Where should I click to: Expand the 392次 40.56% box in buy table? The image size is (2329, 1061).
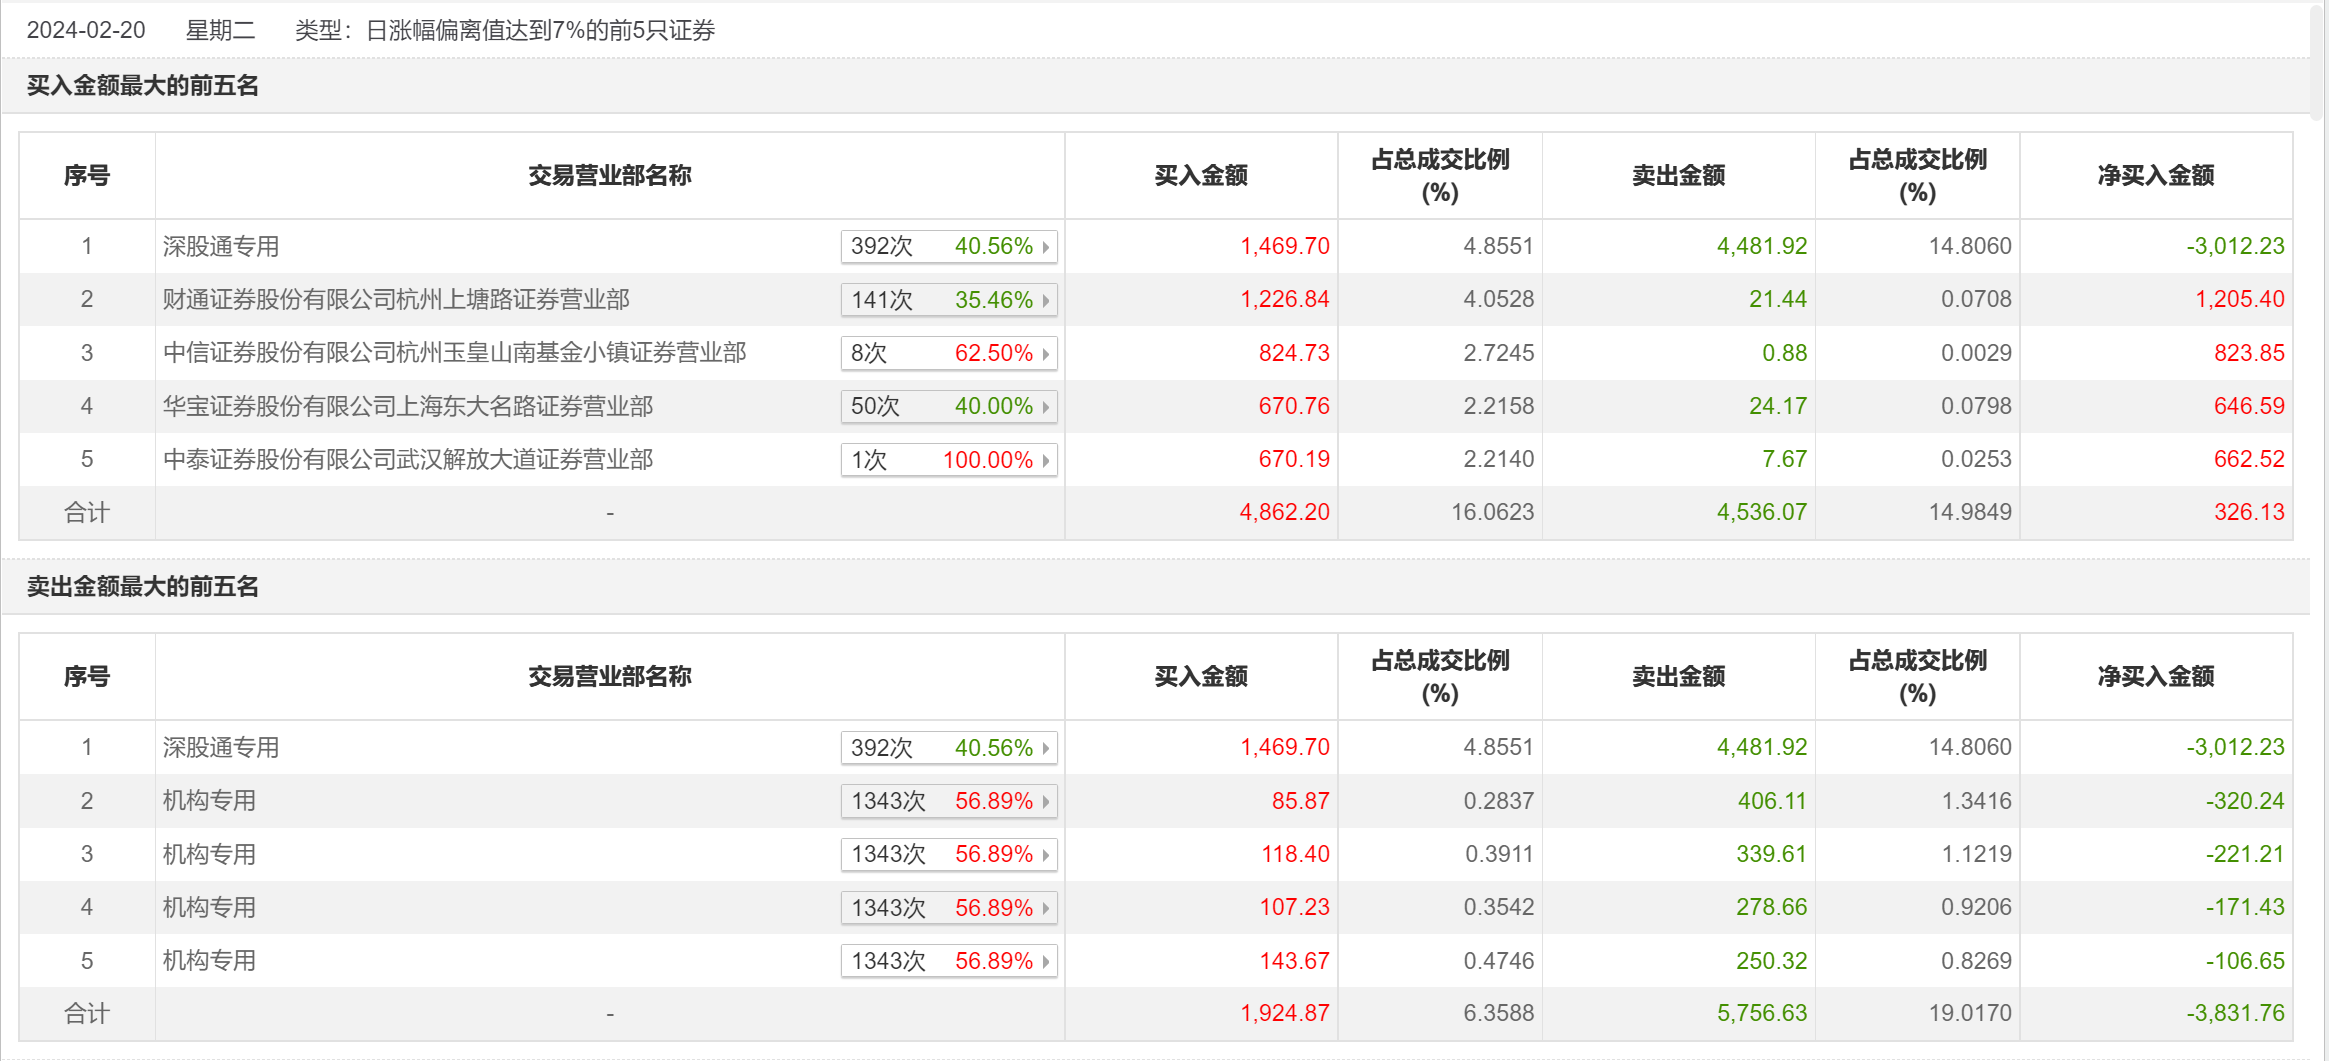tap(948, 247)
